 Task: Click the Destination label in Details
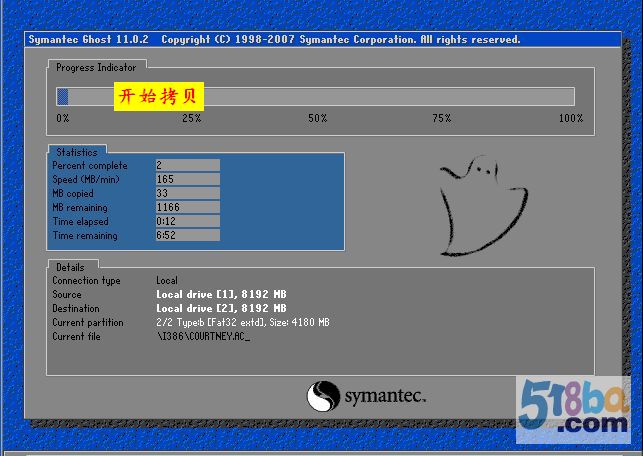coord(76,308)
